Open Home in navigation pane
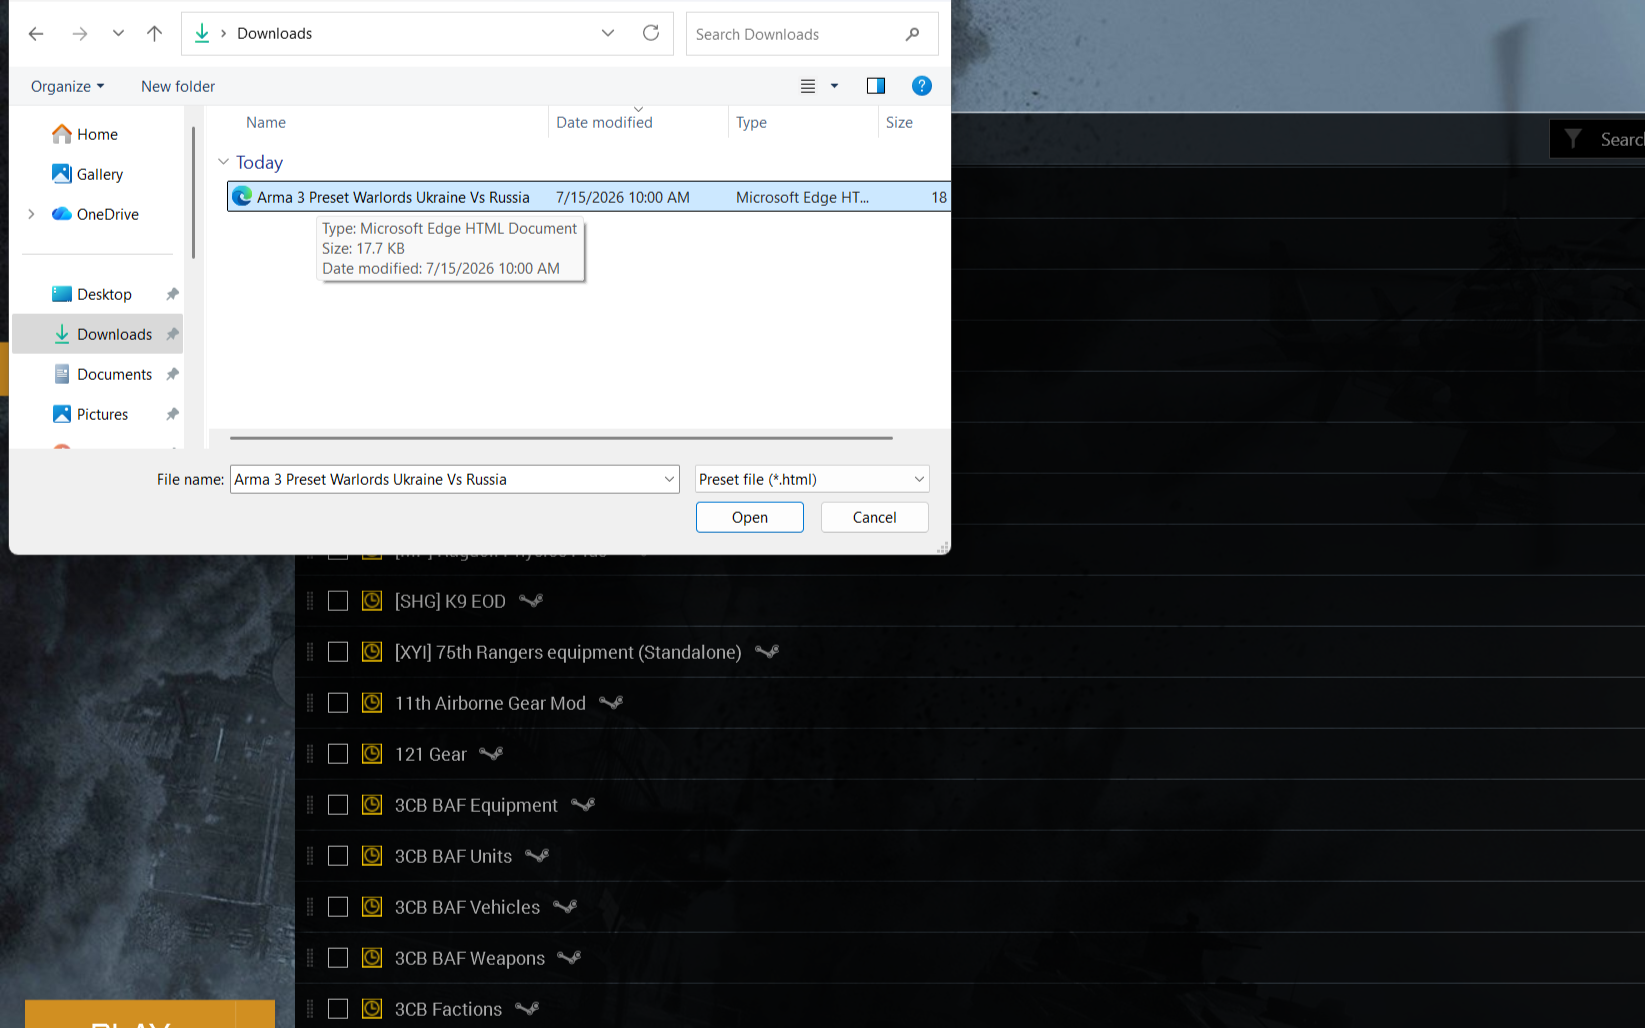Viewport: 1645px width, 1028px height. tap(97, 134)
